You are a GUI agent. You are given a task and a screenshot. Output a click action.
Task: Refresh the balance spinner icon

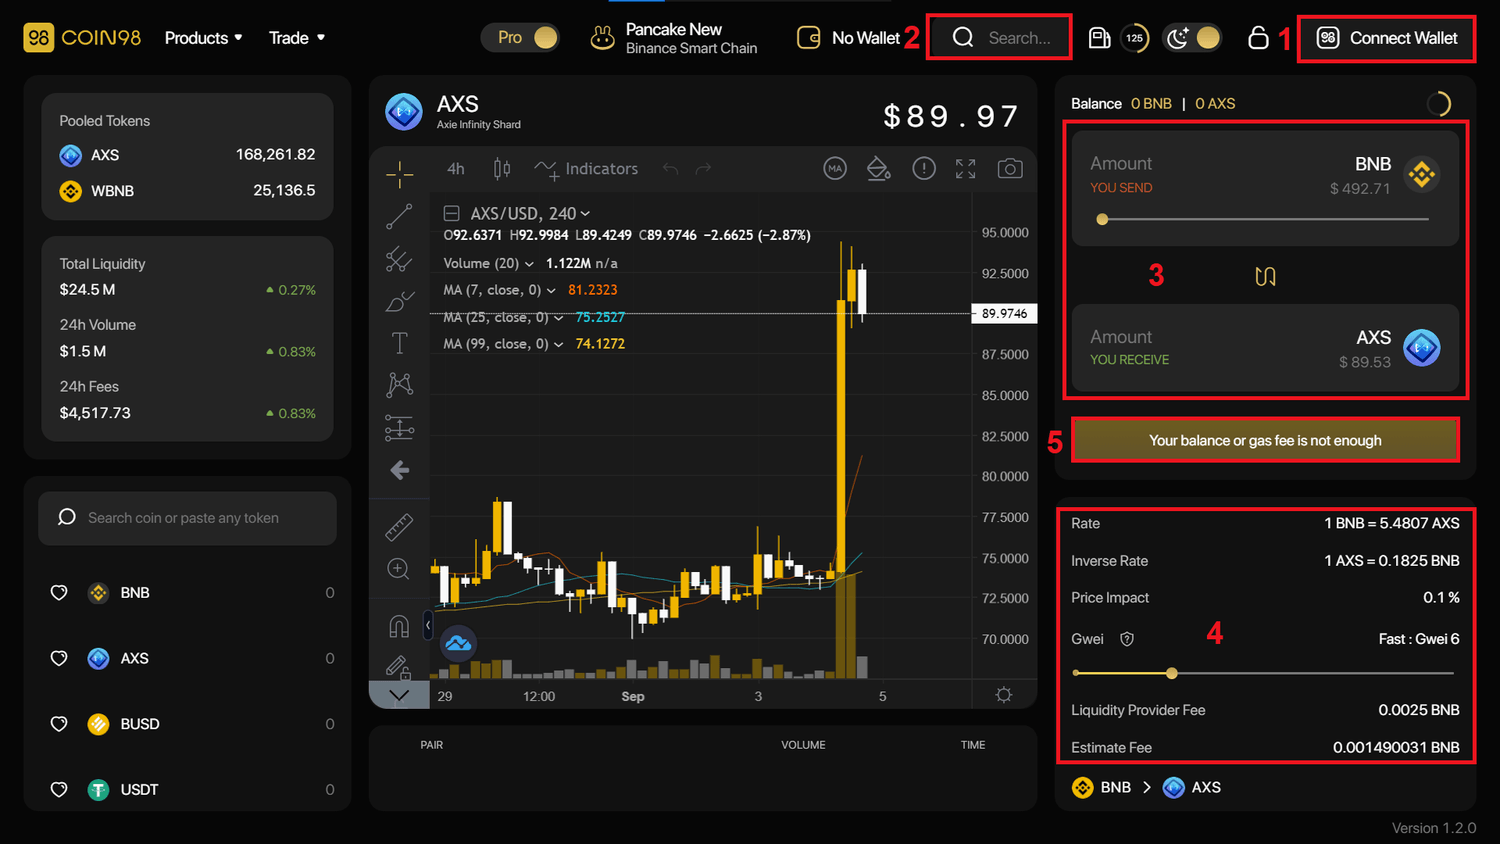coord(1438,103)
